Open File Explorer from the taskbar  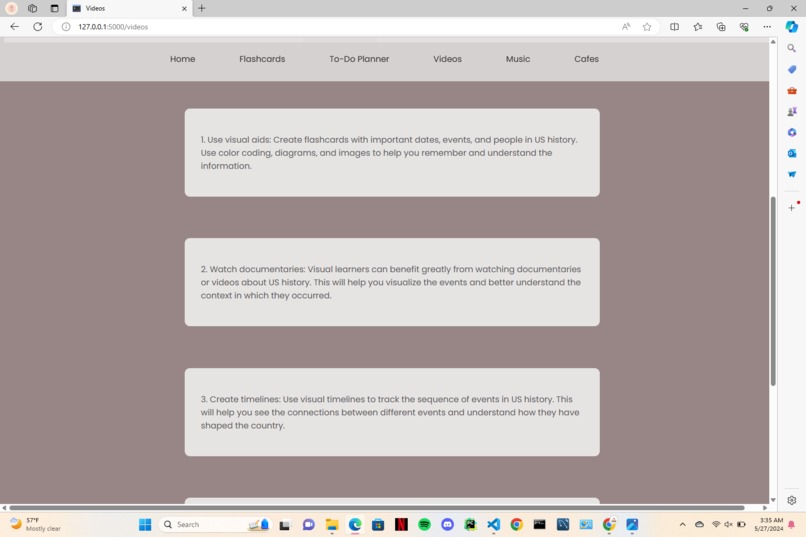pos(332,524)
